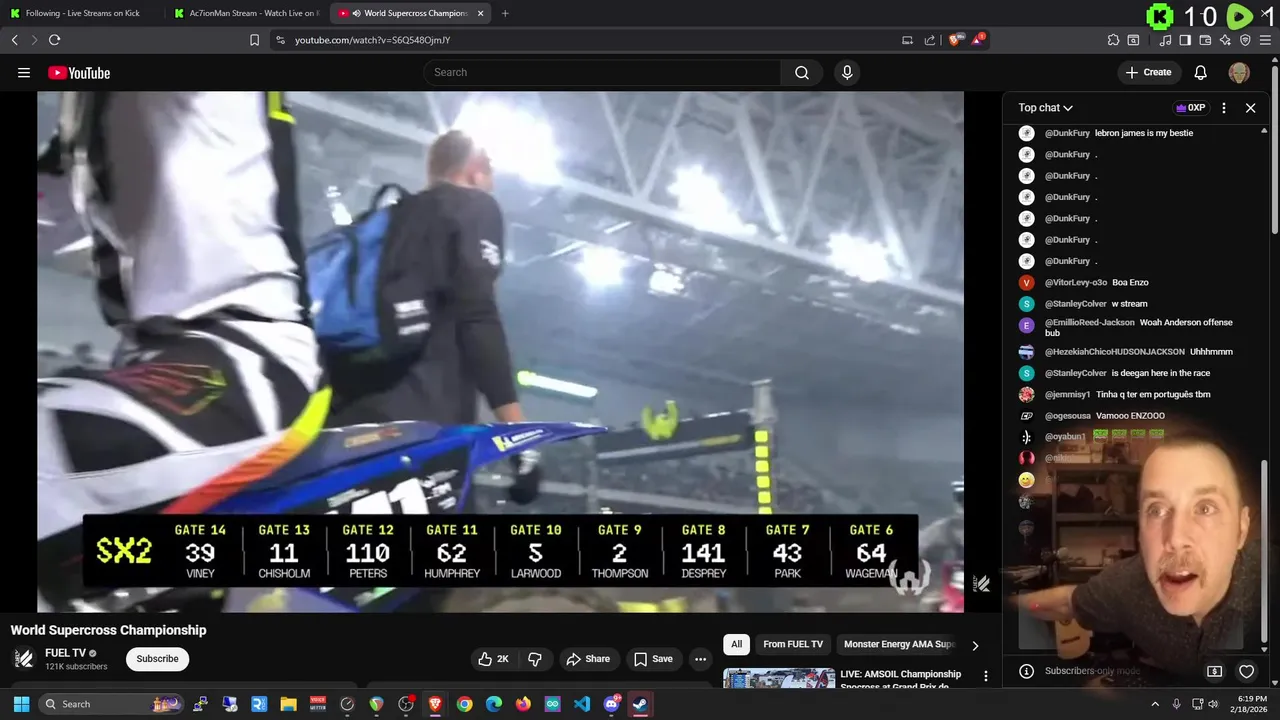This screenshot has height=720, width=1280.
Task: Reload the browser page
Action: 54,40
